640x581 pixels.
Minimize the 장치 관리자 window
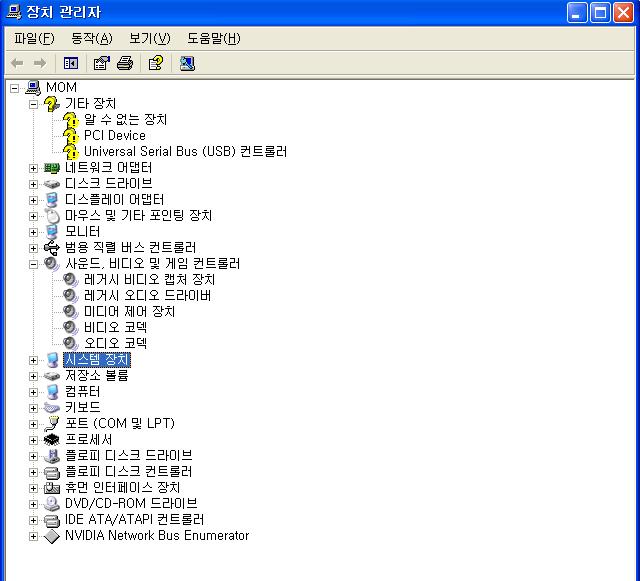pyautogui.click(x=577, y=12)
